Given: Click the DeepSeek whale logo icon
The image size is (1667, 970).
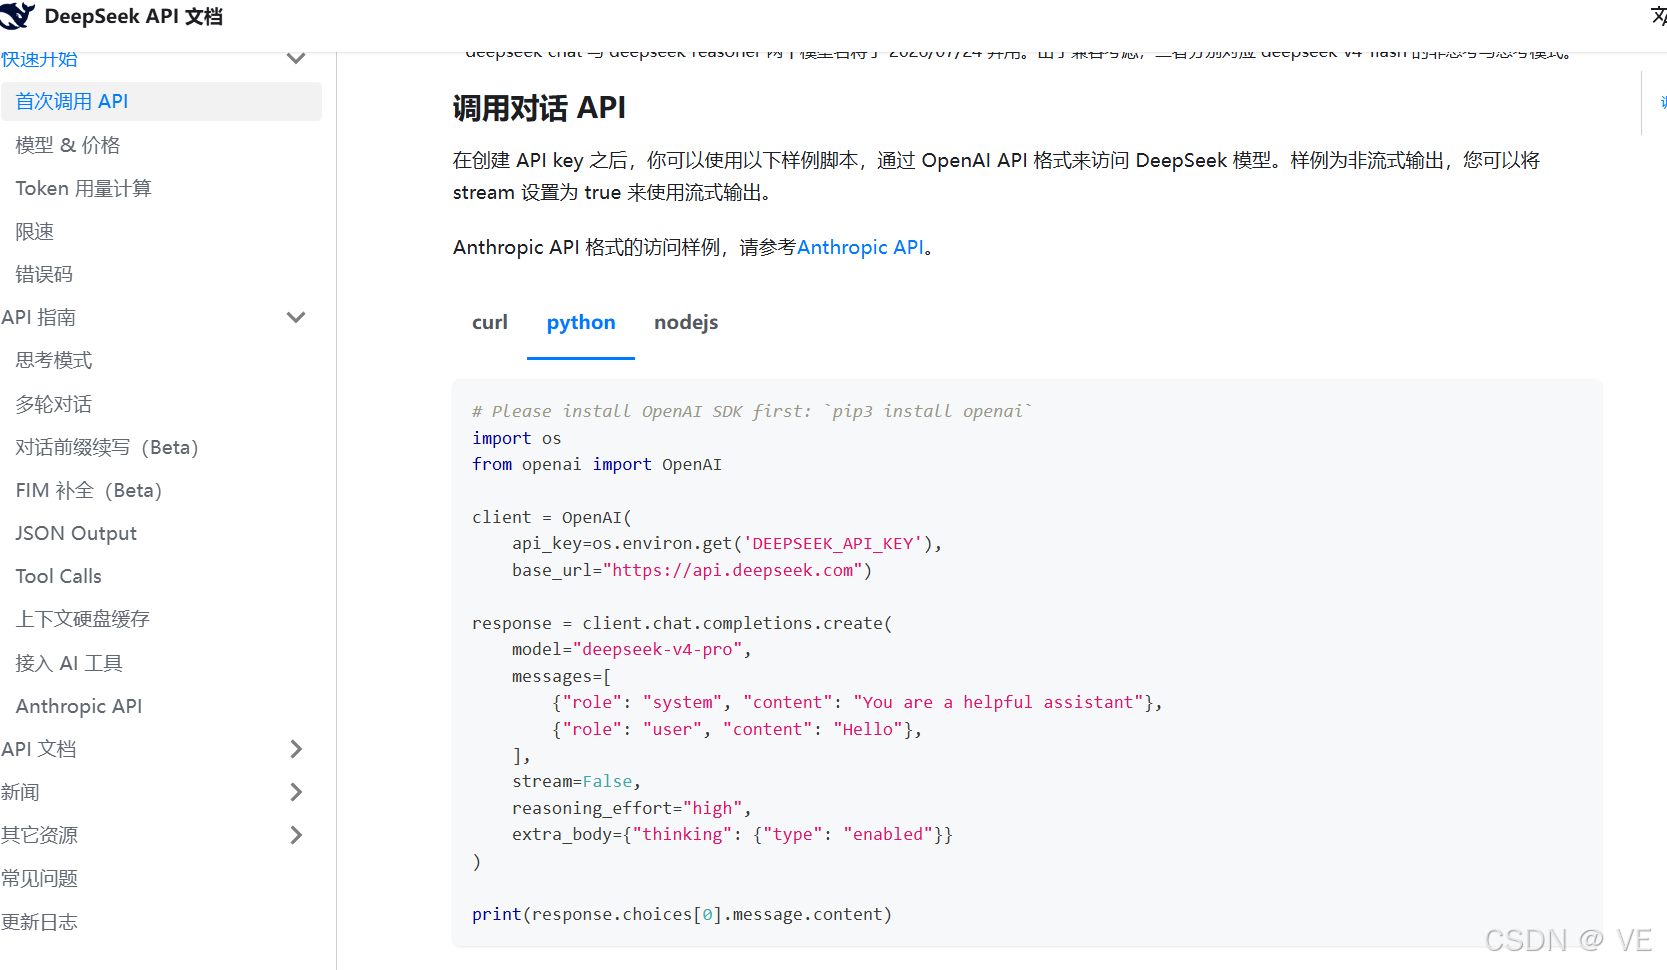Looking at the screenshot, I should (17, 15).
